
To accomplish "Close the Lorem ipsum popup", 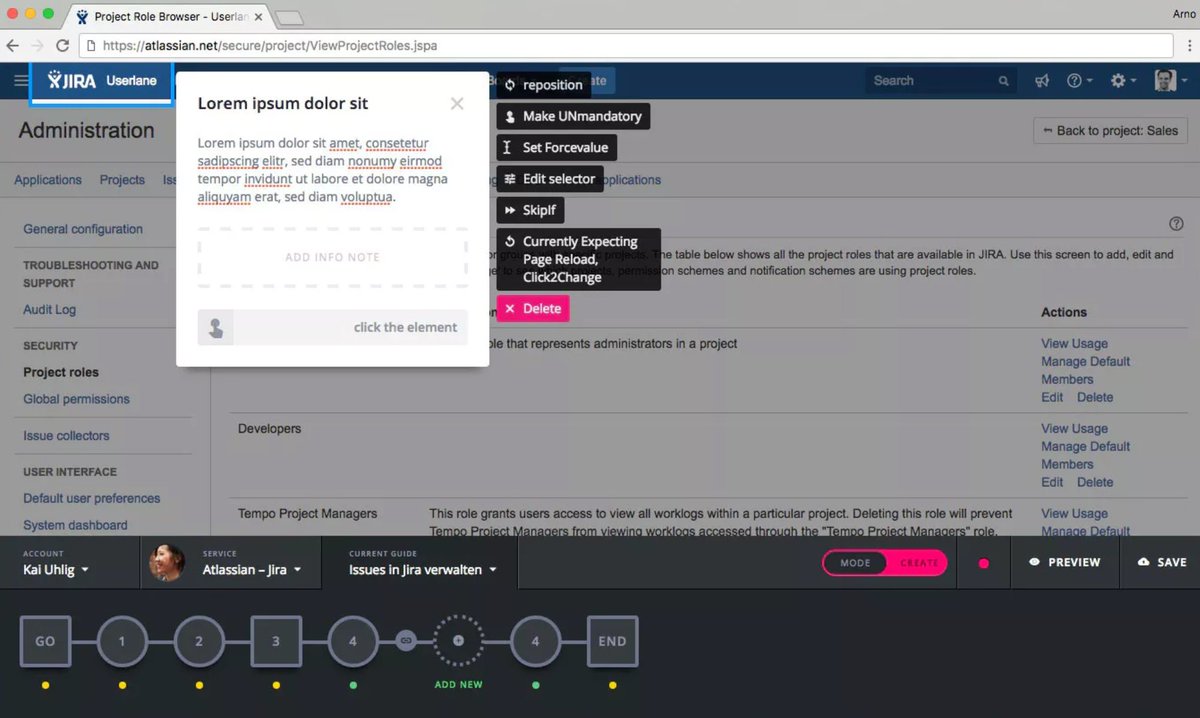I will point(457,103).
